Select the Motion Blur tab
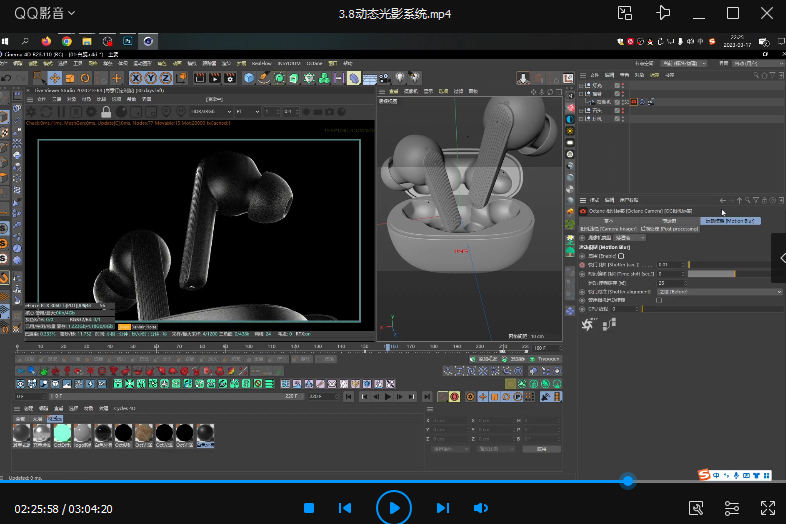This screenshot has width=786, height=524. point(729,220)
